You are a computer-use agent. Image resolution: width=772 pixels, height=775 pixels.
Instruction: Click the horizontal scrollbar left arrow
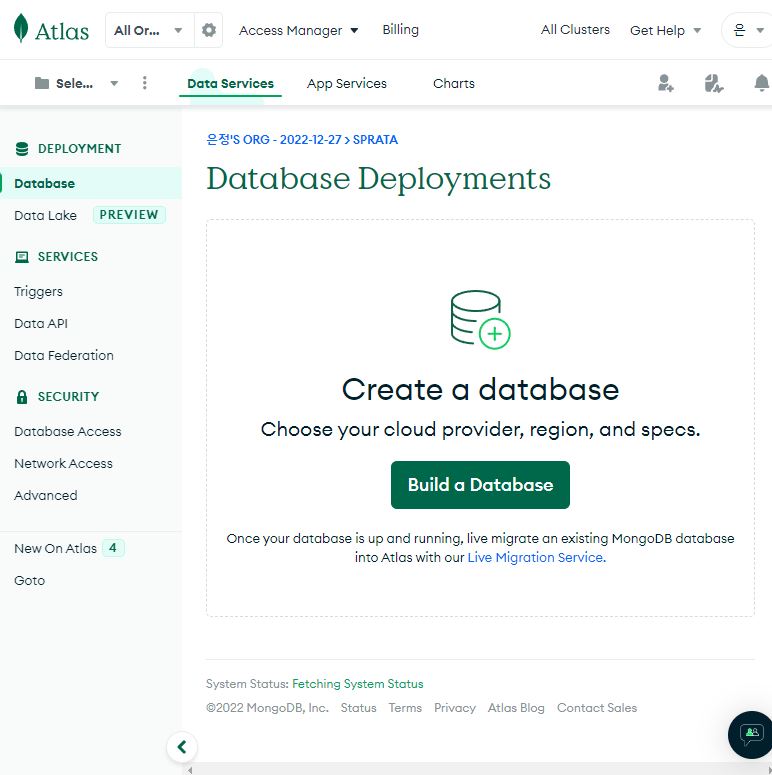tap(190, 770)
